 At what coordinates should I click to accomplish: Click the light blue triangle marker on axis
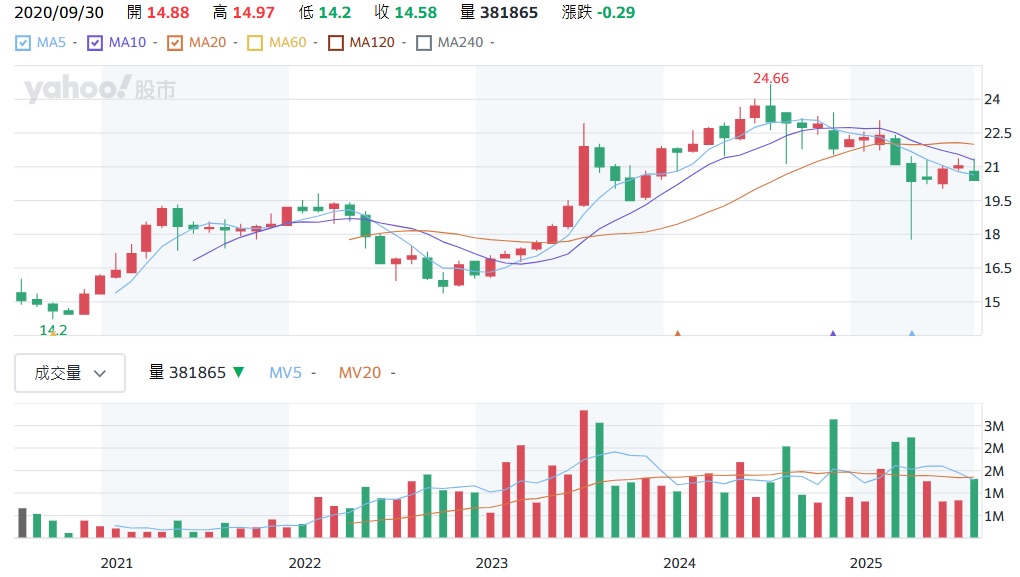[x=911, y=333]
